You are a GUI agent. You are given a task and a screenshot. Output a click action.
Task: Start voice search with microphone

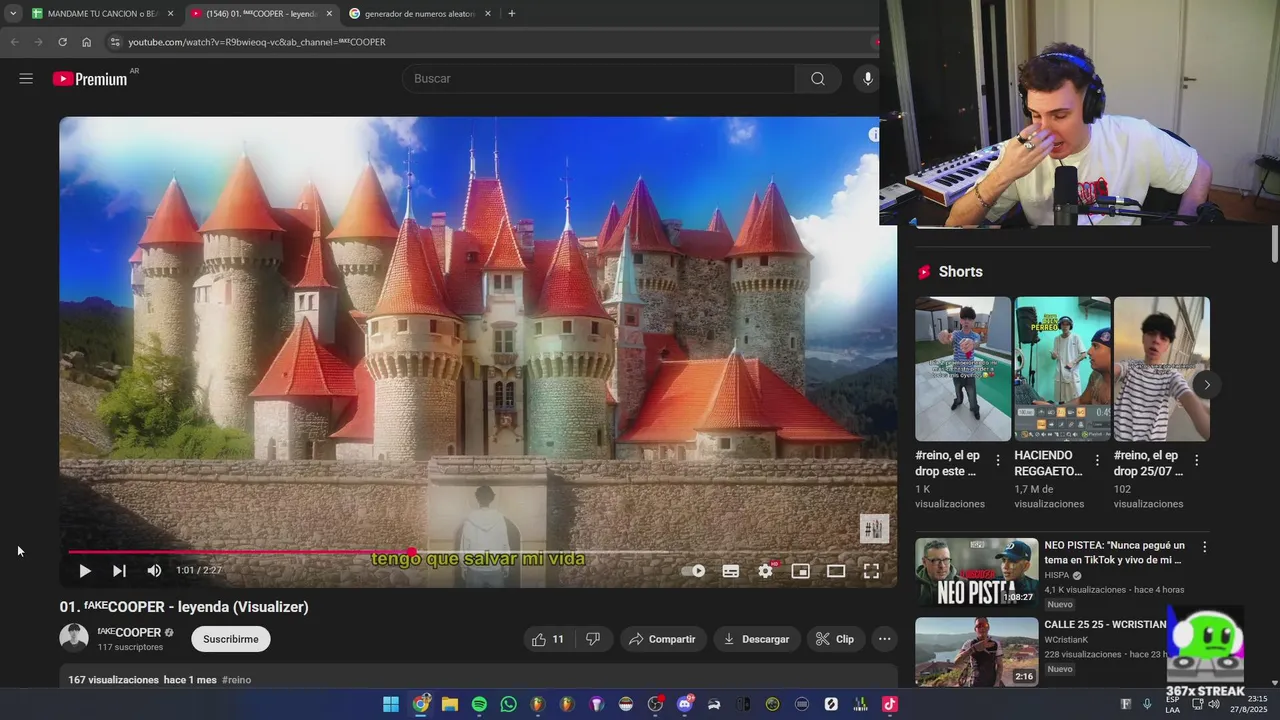867,79
